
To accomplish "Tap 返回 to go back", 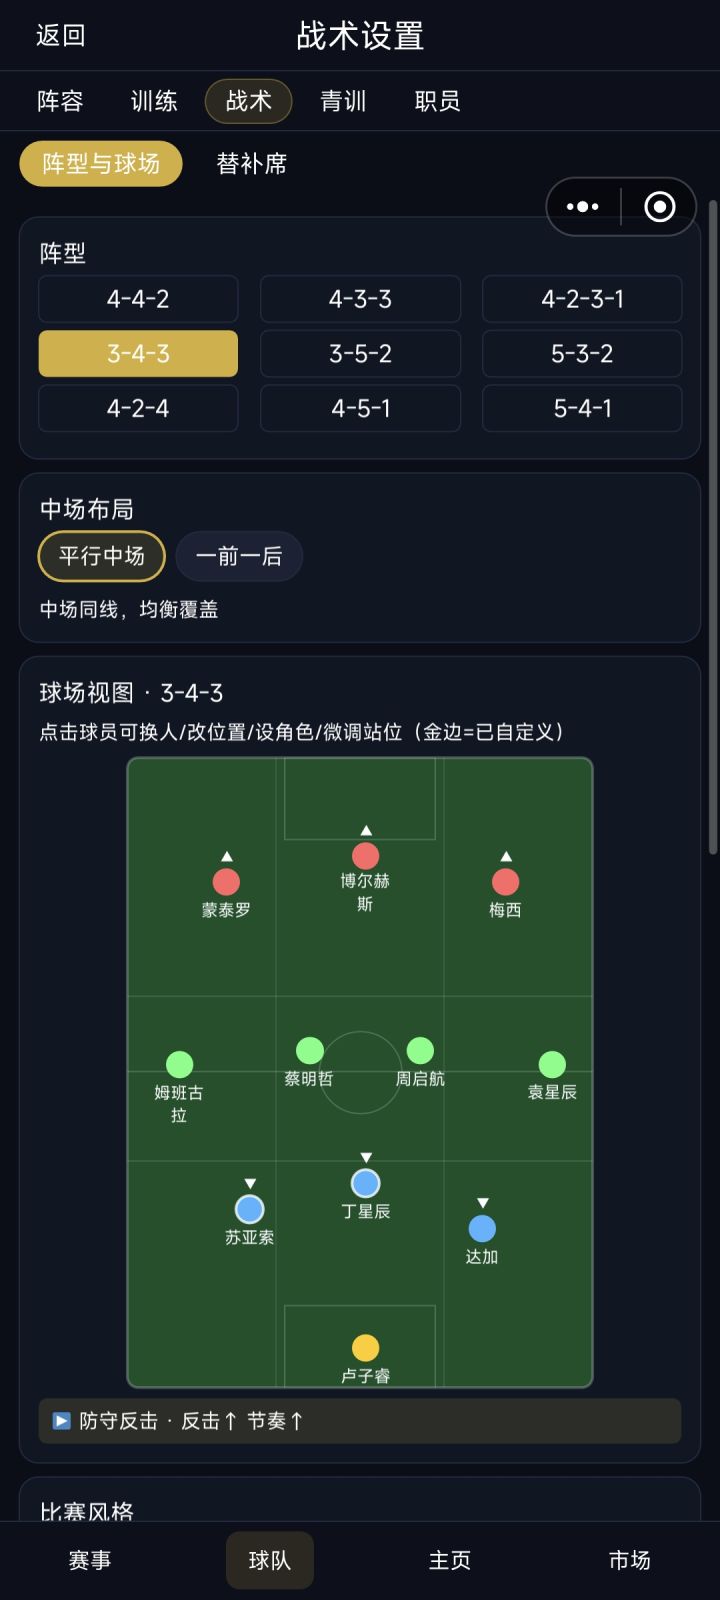I will [x=61, y=36].
